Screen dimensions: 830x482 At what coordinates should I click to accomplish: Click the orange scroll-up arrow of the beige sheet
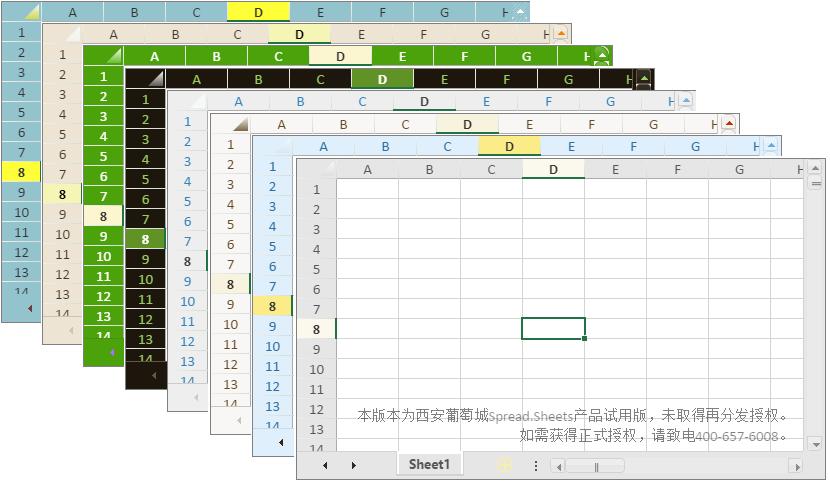[561, 34]
